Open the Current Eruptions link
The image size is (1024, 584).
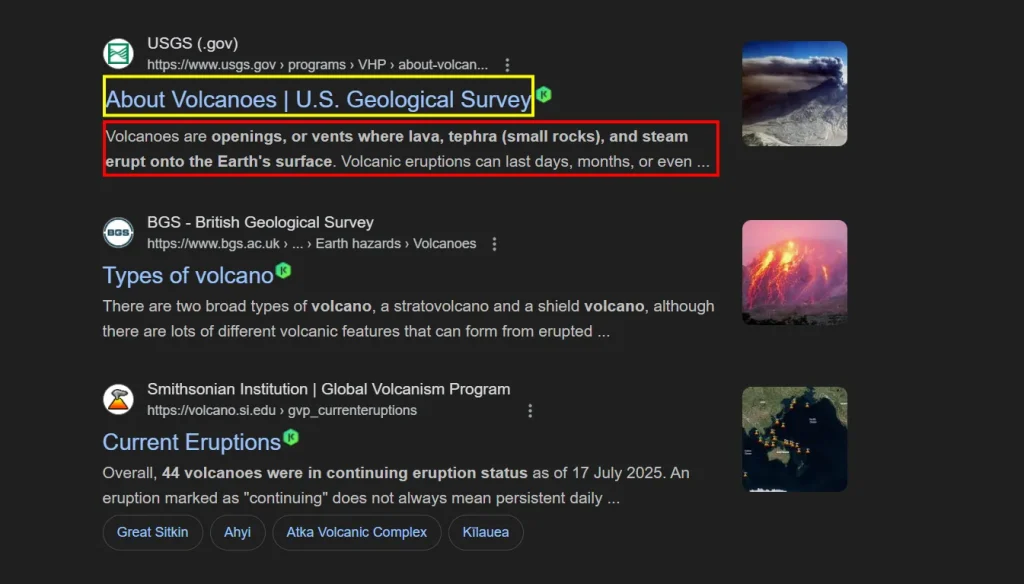point(191,442)
